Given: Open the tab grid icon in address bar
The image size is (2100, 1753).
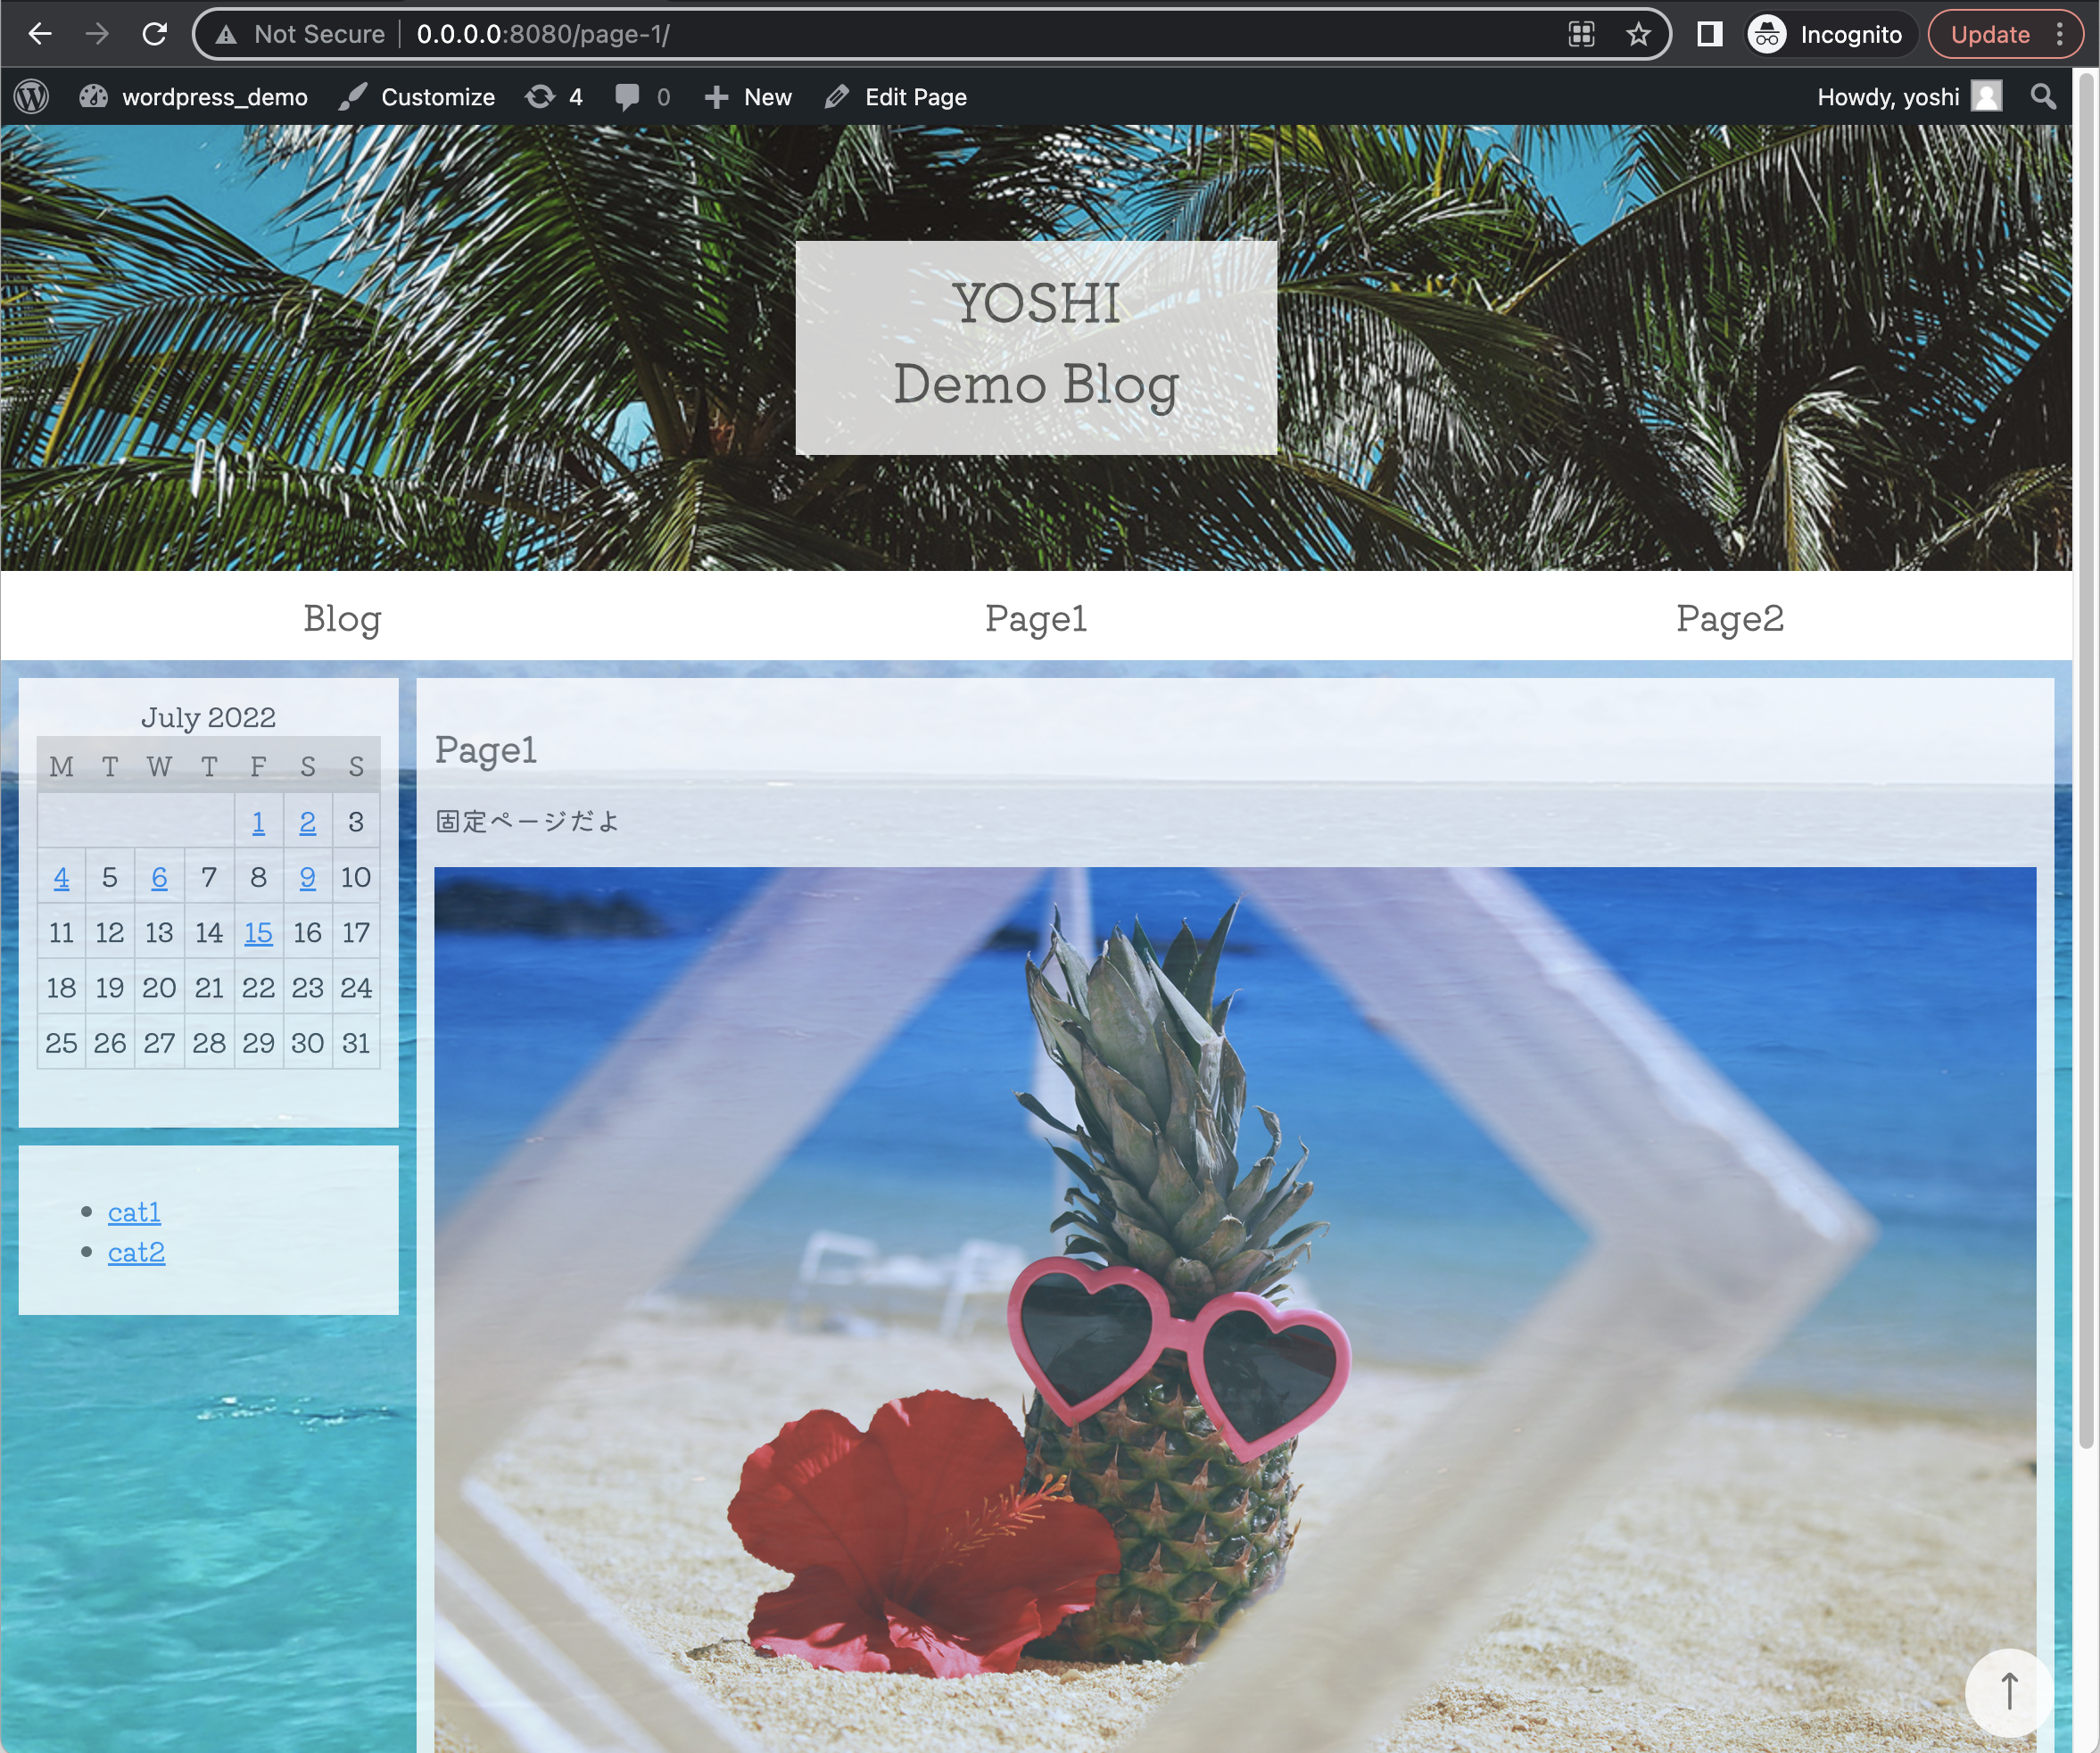Looking at the screenshot, I should click(x=1581, y=34).
